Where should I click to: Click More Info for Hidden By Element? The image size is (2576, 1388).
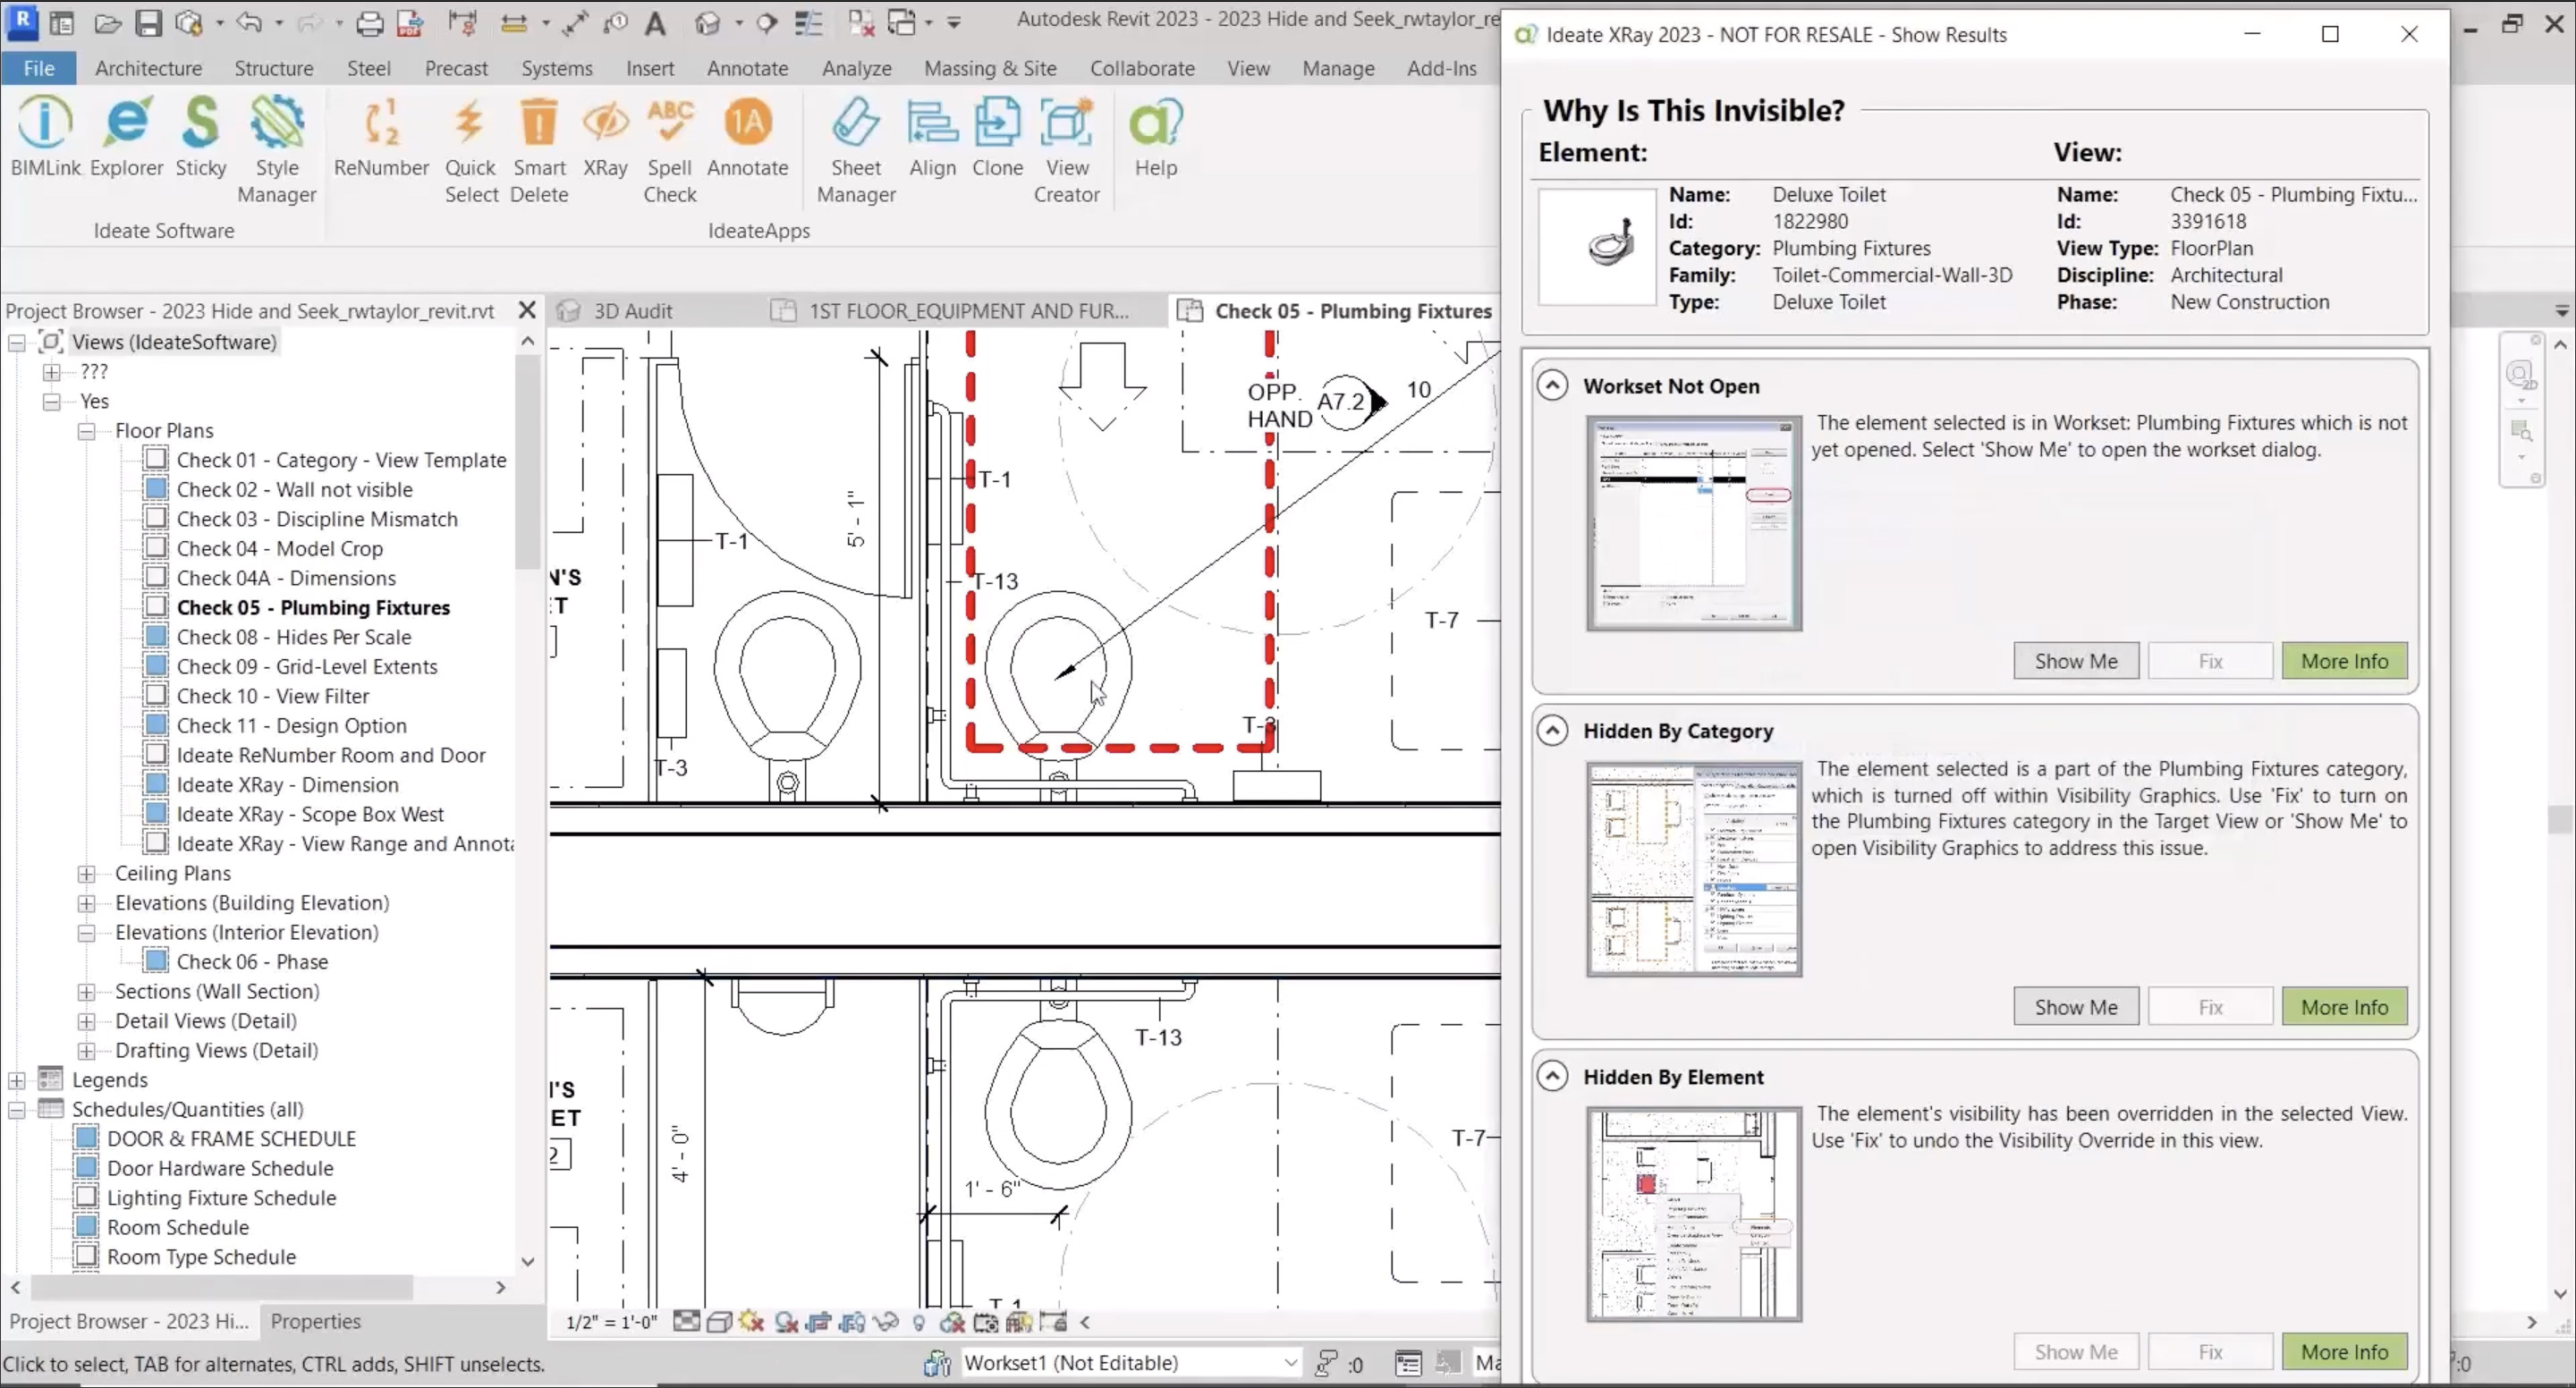2344,1352
